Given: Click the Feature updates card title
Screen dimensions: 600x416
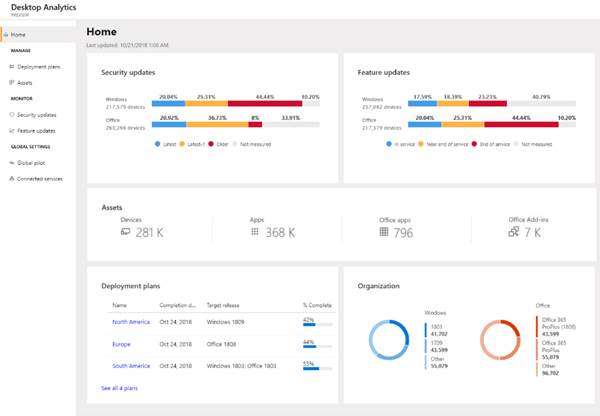Looking at the screenshot, I should pos(384,72).
